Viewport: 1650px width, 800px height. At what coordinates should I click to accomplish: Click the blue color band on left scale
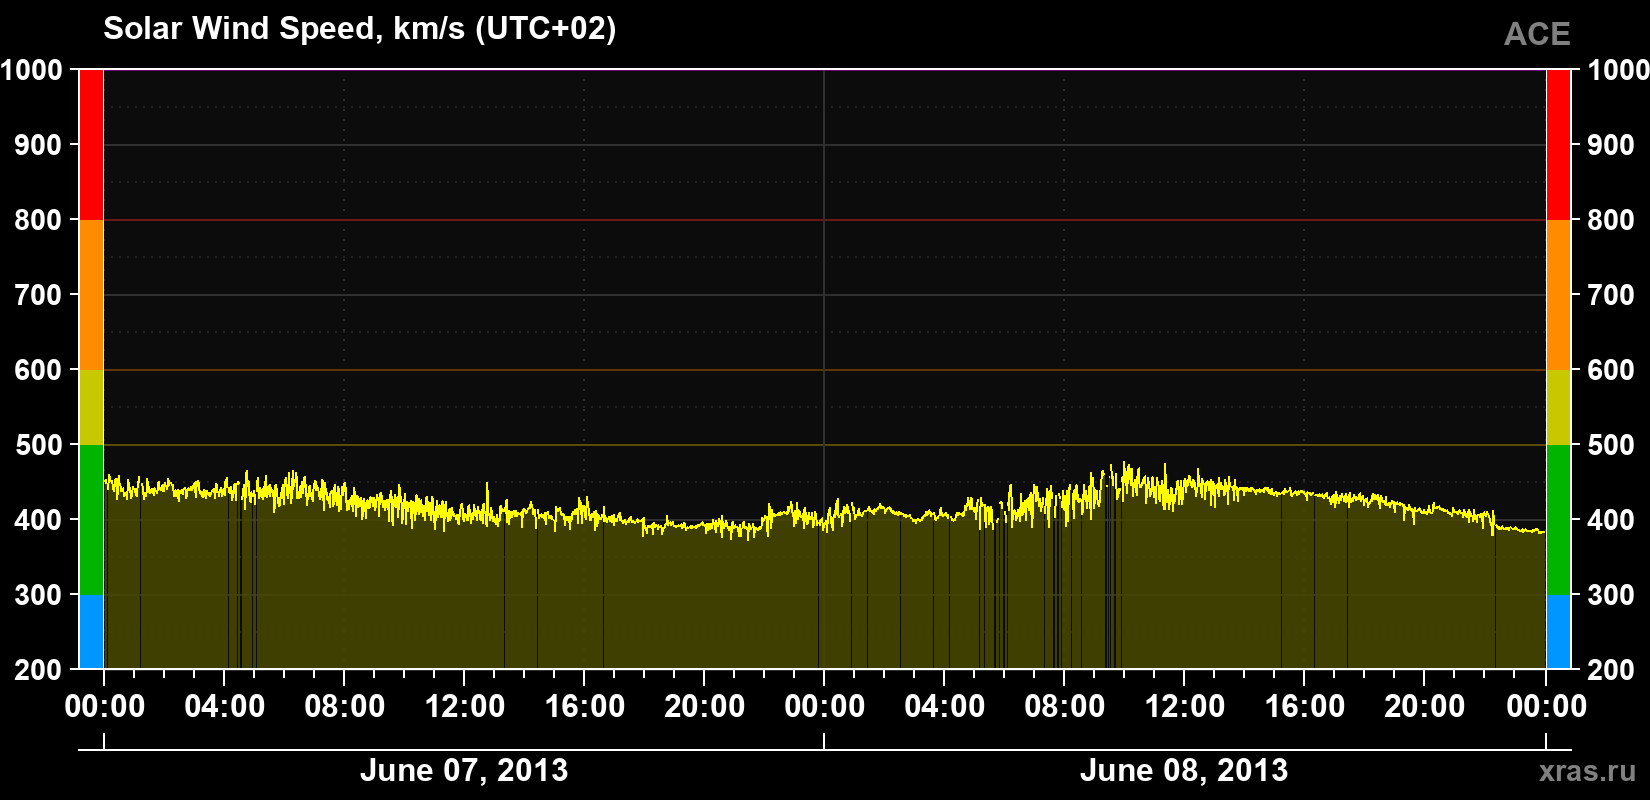[x=91, y=632]
